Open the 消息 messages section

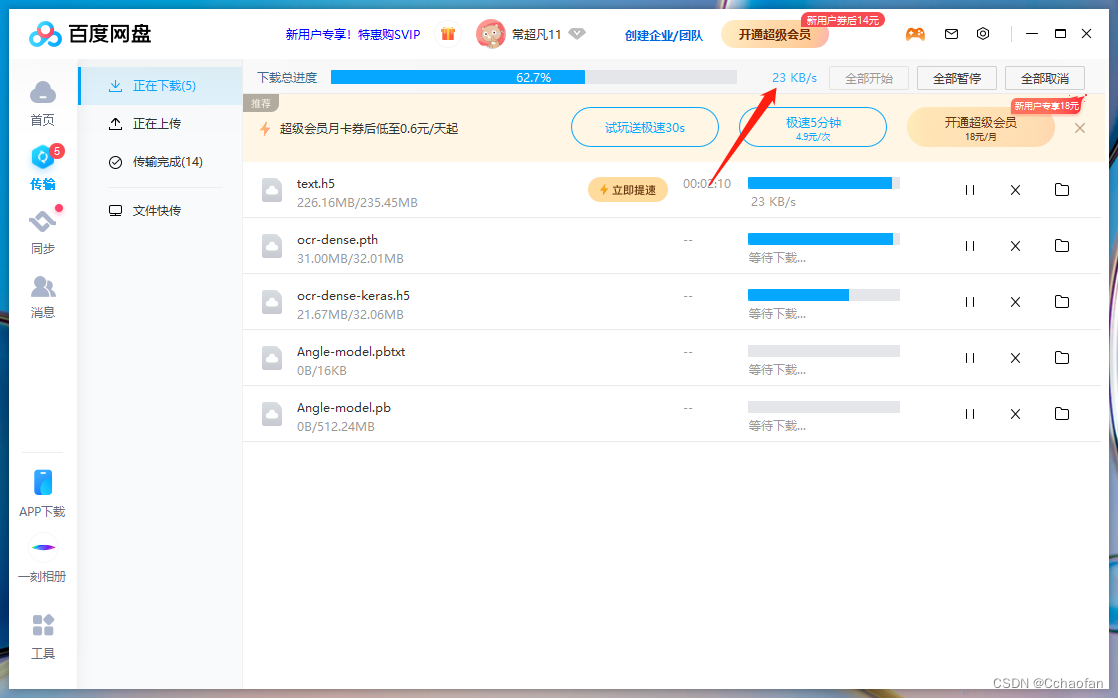coord(43,297)
